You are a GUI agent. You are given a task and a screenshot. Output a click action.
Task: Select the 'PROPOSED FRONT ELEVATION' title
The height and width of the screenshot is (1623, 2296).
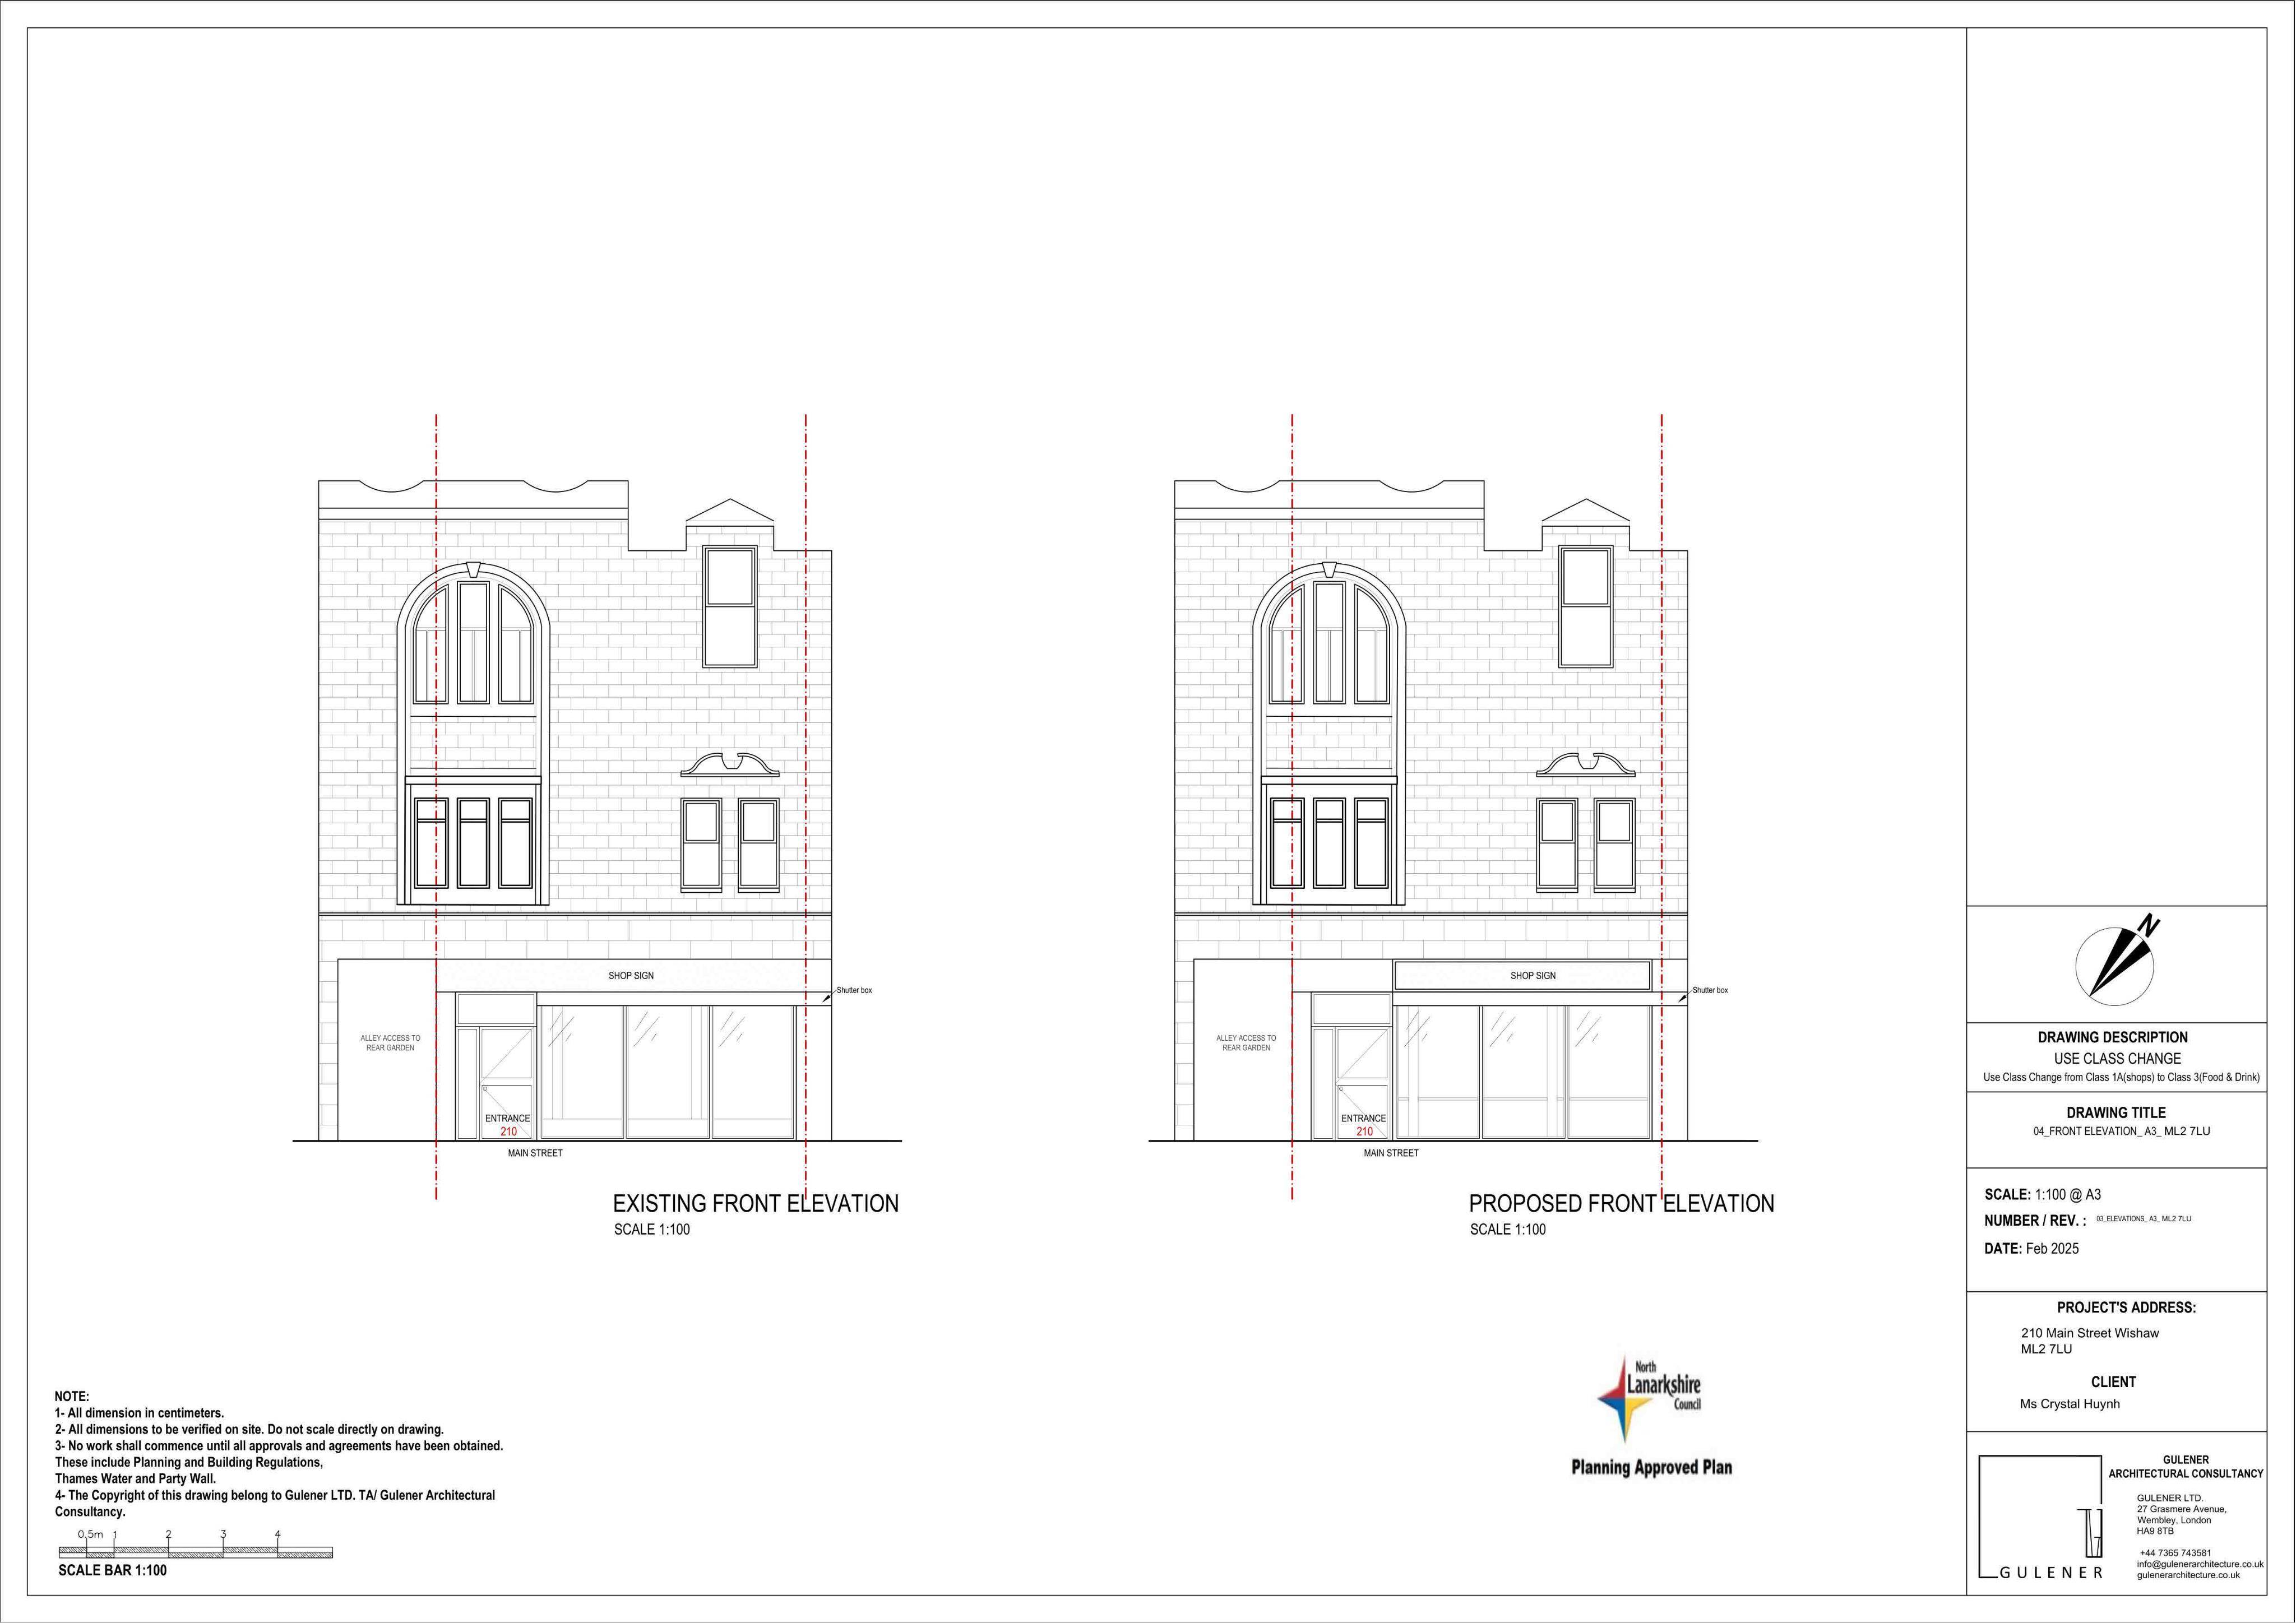(1621, 1203)
